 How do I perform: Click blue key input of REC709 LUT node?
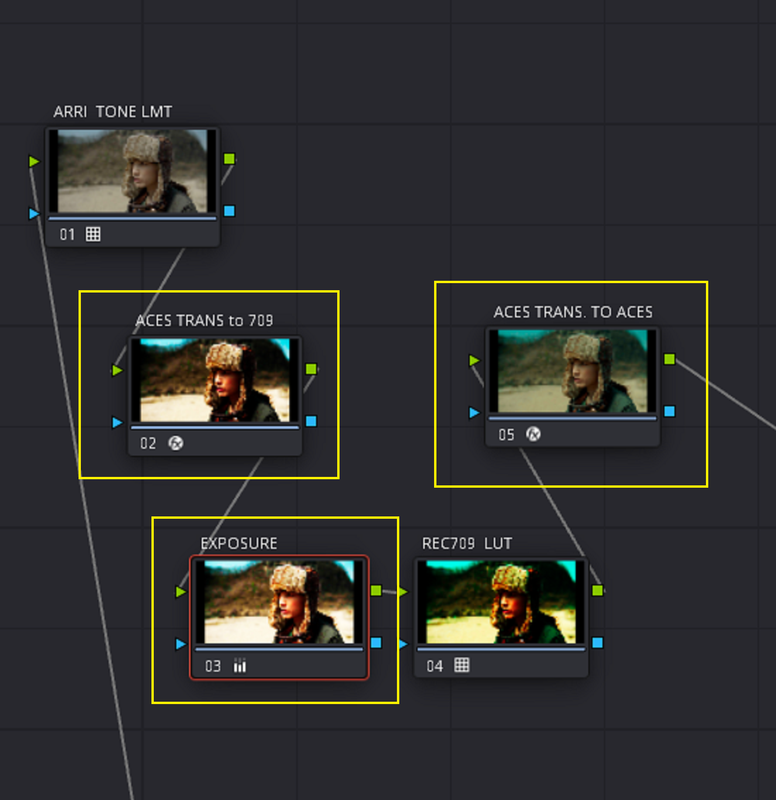[403, 644]
